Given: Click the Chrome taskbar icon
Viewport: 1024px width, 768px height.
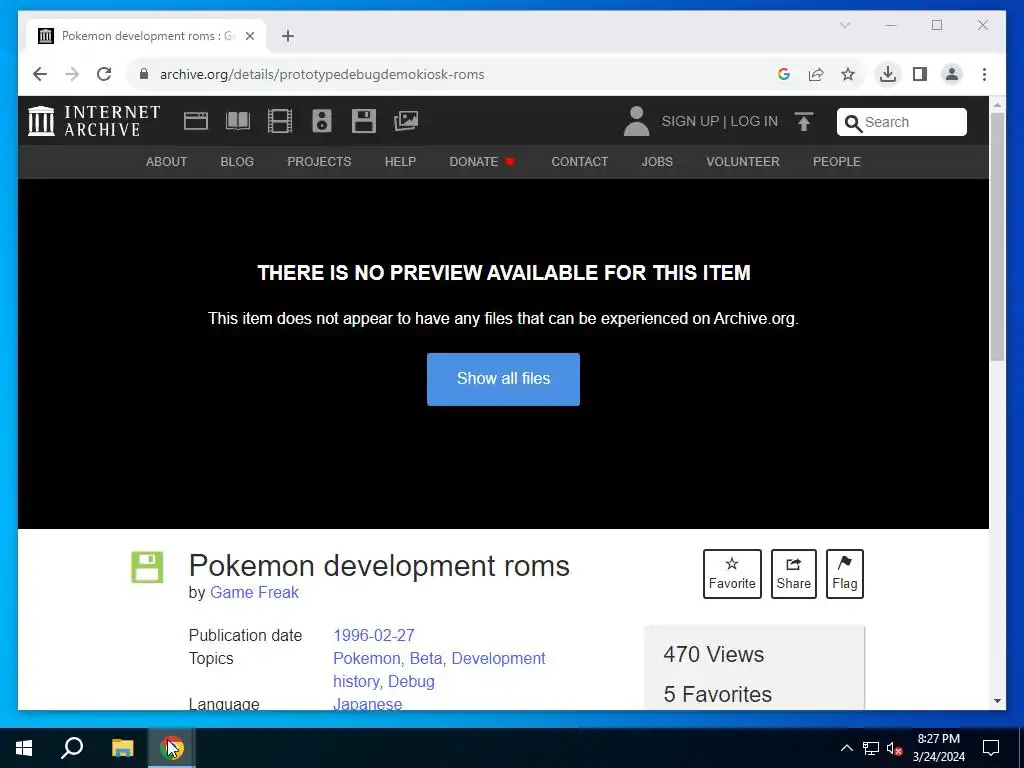Looking at the screenshot, I should (172, 748).
